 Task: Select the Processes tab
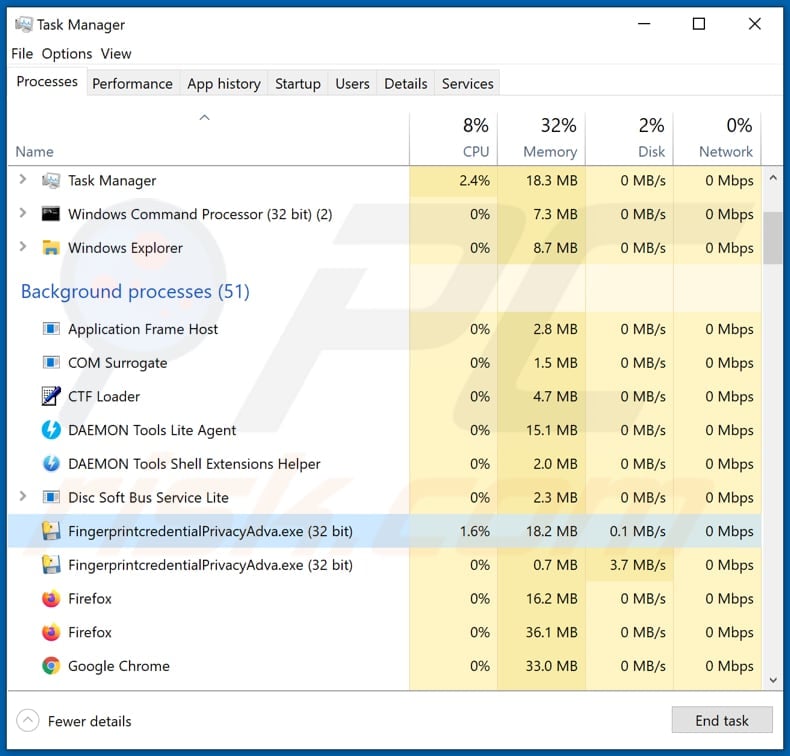click(x=47, y=82)
